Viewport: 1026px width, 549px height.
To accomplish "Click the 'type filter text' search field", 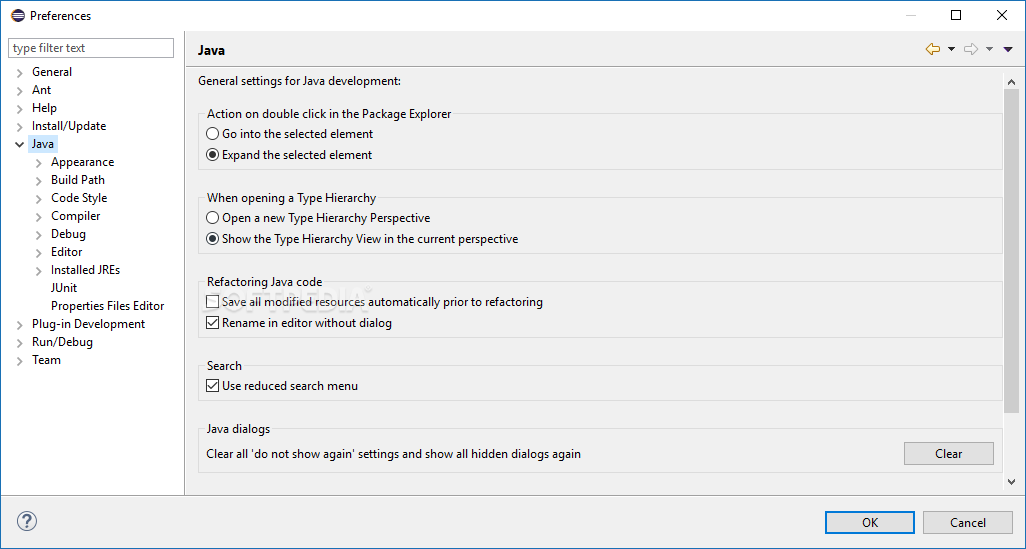I will tap(91, 48).
